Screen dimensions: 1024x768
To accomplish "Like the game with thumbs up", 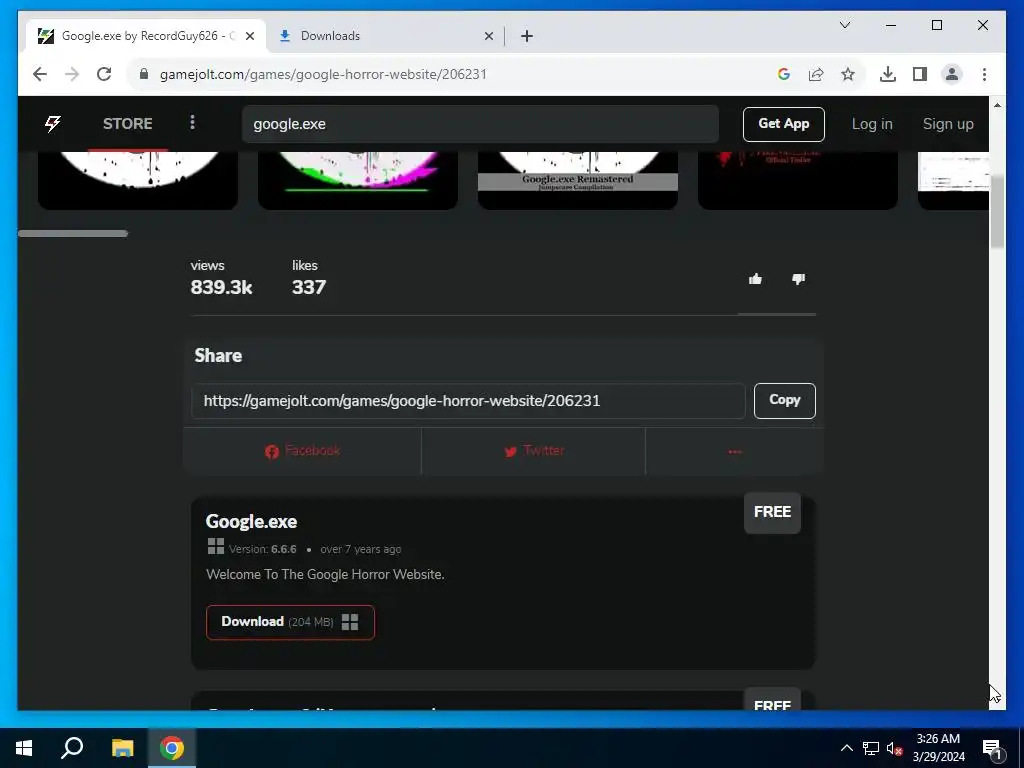I will (x=755, y=280).
